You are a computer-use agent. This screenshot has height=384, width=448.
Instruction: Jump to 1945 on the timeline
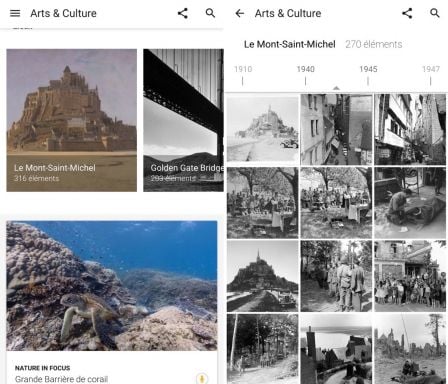click(x=368, y=69)
